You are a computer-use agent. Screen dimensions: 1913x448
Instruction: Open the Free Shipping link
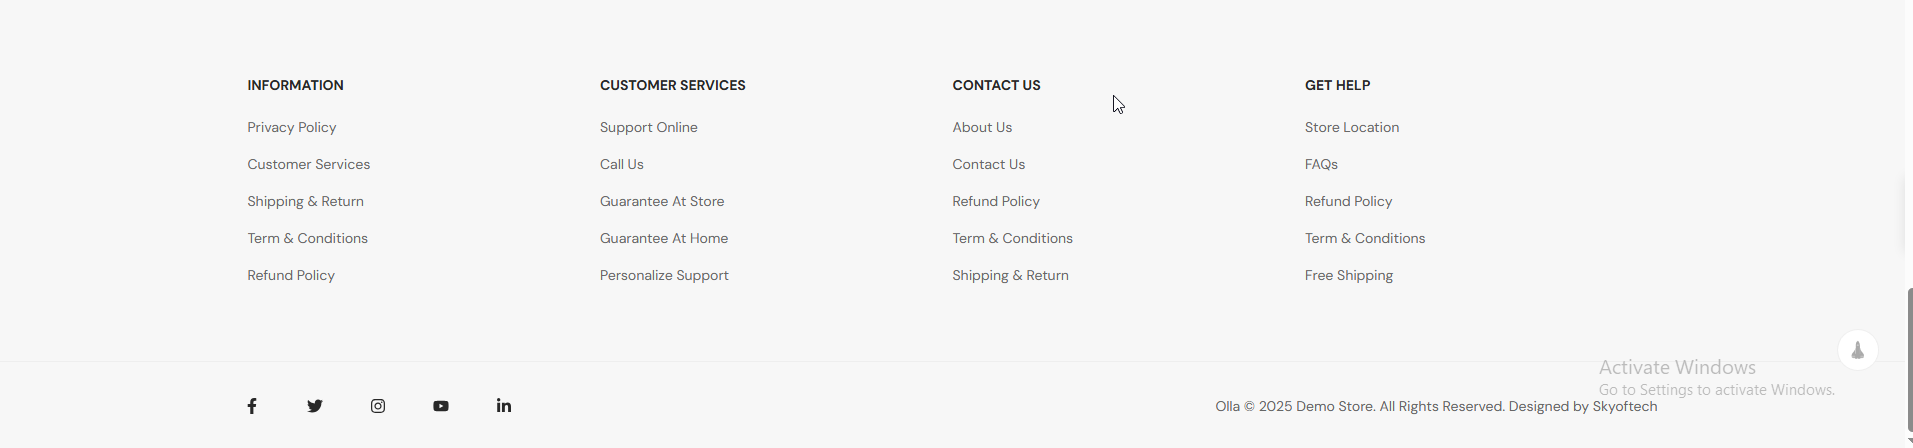(x=1348, y=275)
